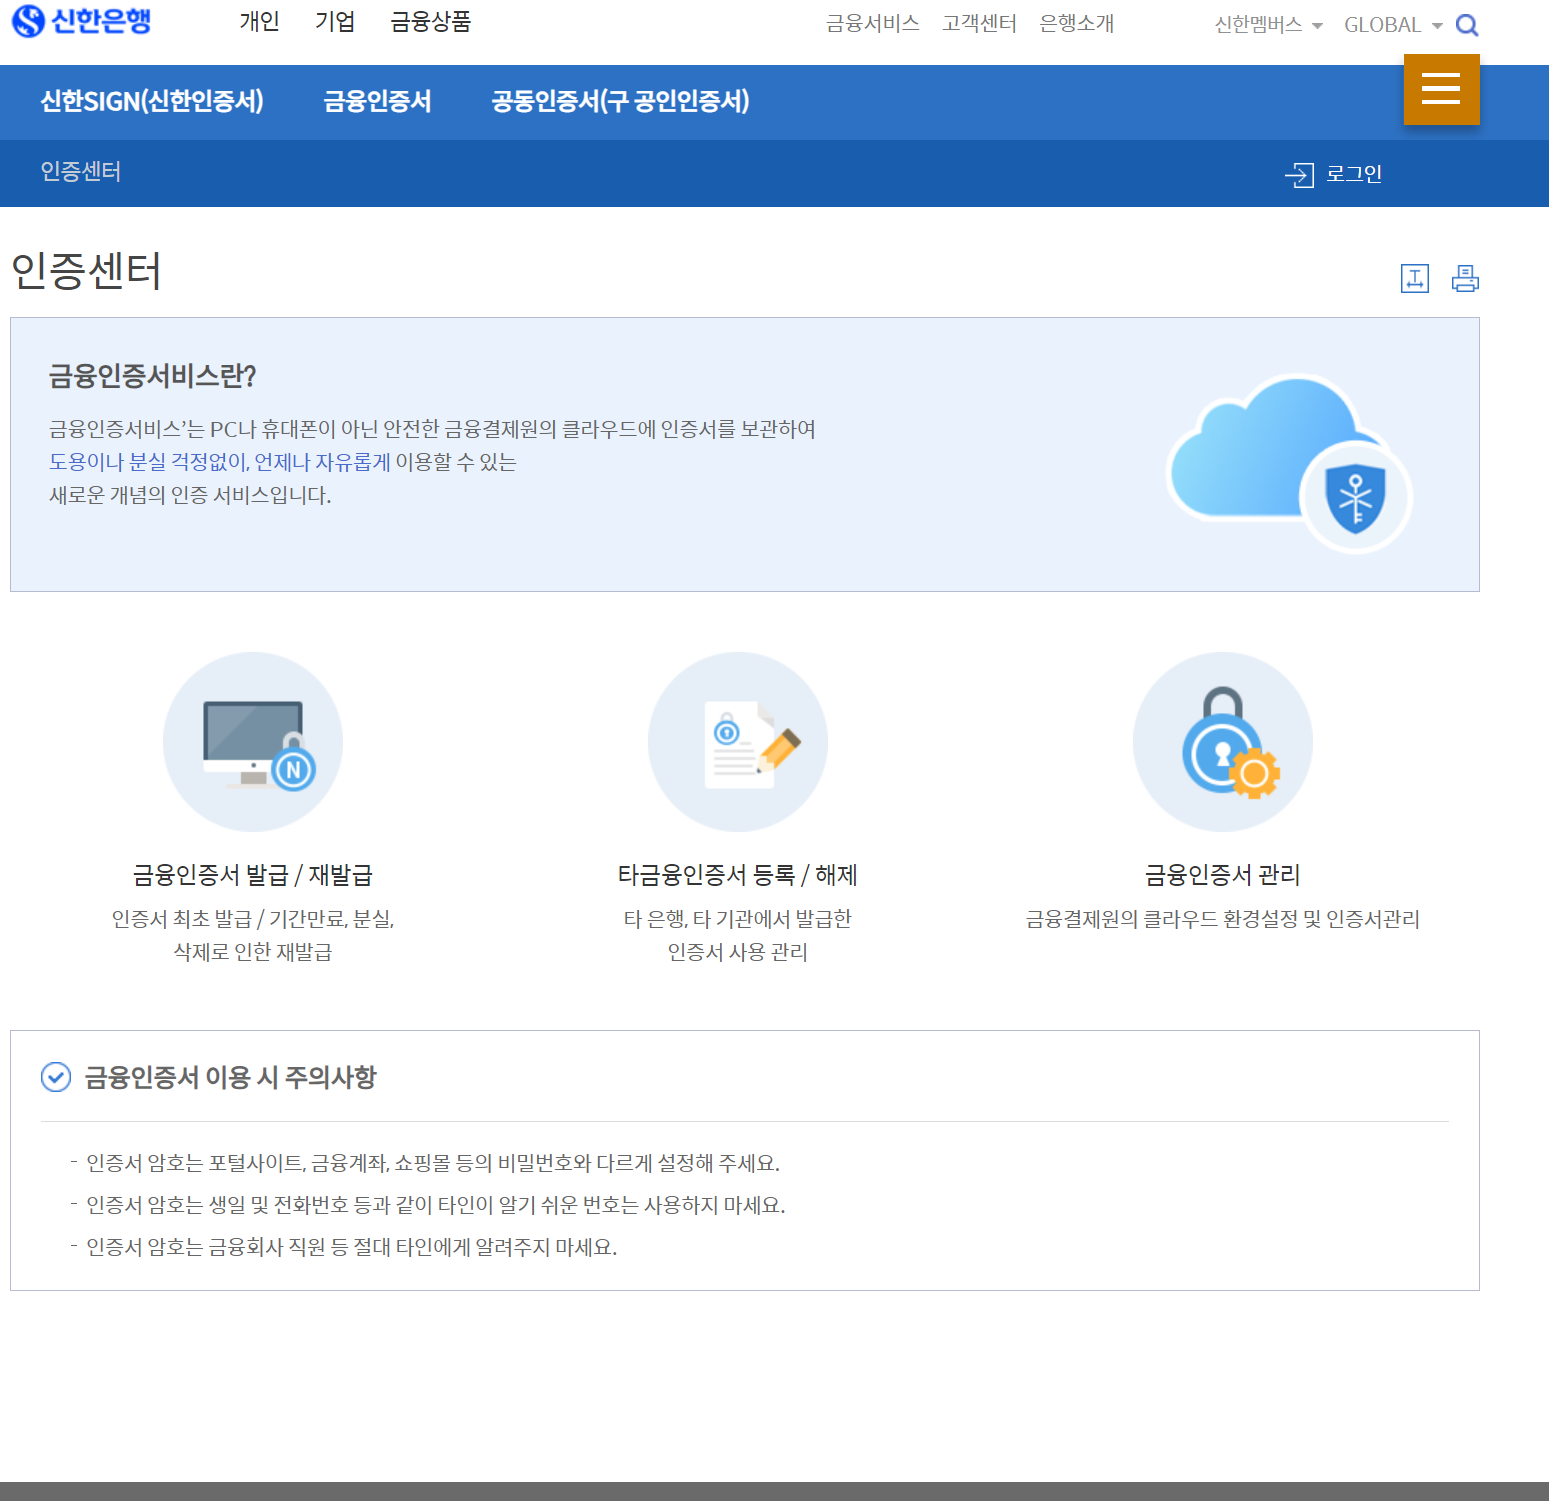The width and height of the screenshot is (1549, 1501).
Task: Click the text size adjustment icon
Action: [x=1415, y=278]
